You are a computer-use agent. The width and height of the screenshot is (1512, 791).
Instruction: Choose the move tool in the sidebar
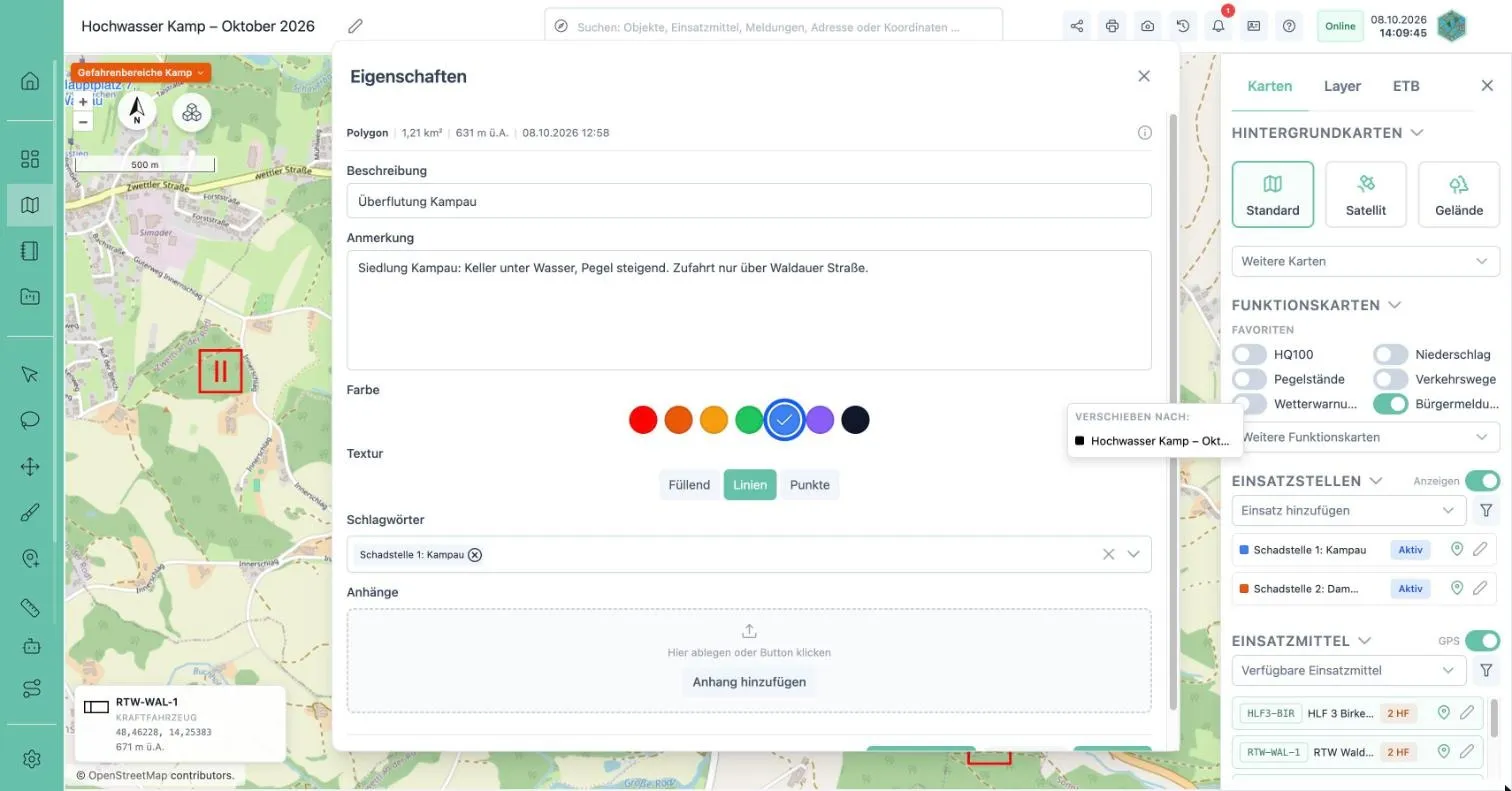coord(30,466)
